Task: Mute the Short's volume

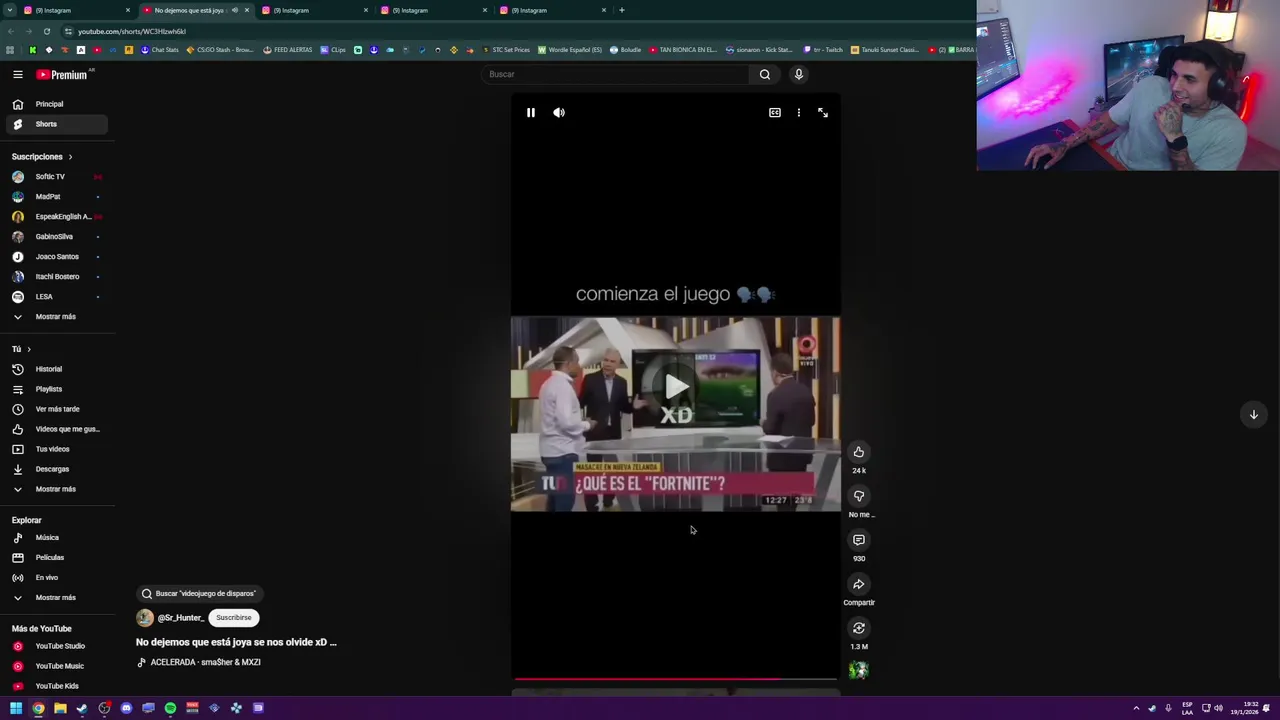Action: pos(559,113)
